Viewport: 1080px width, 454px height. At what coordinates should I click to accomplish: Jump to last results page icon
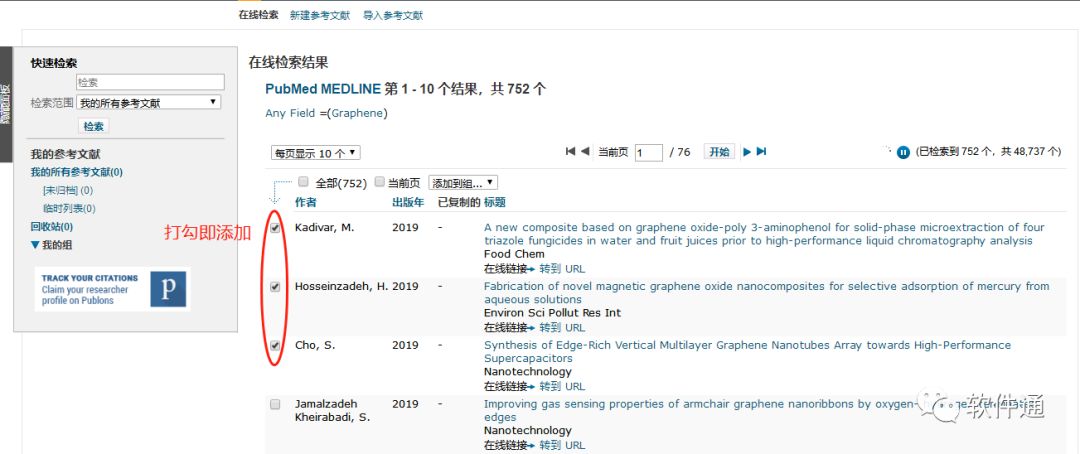click(x=761, y=152)
